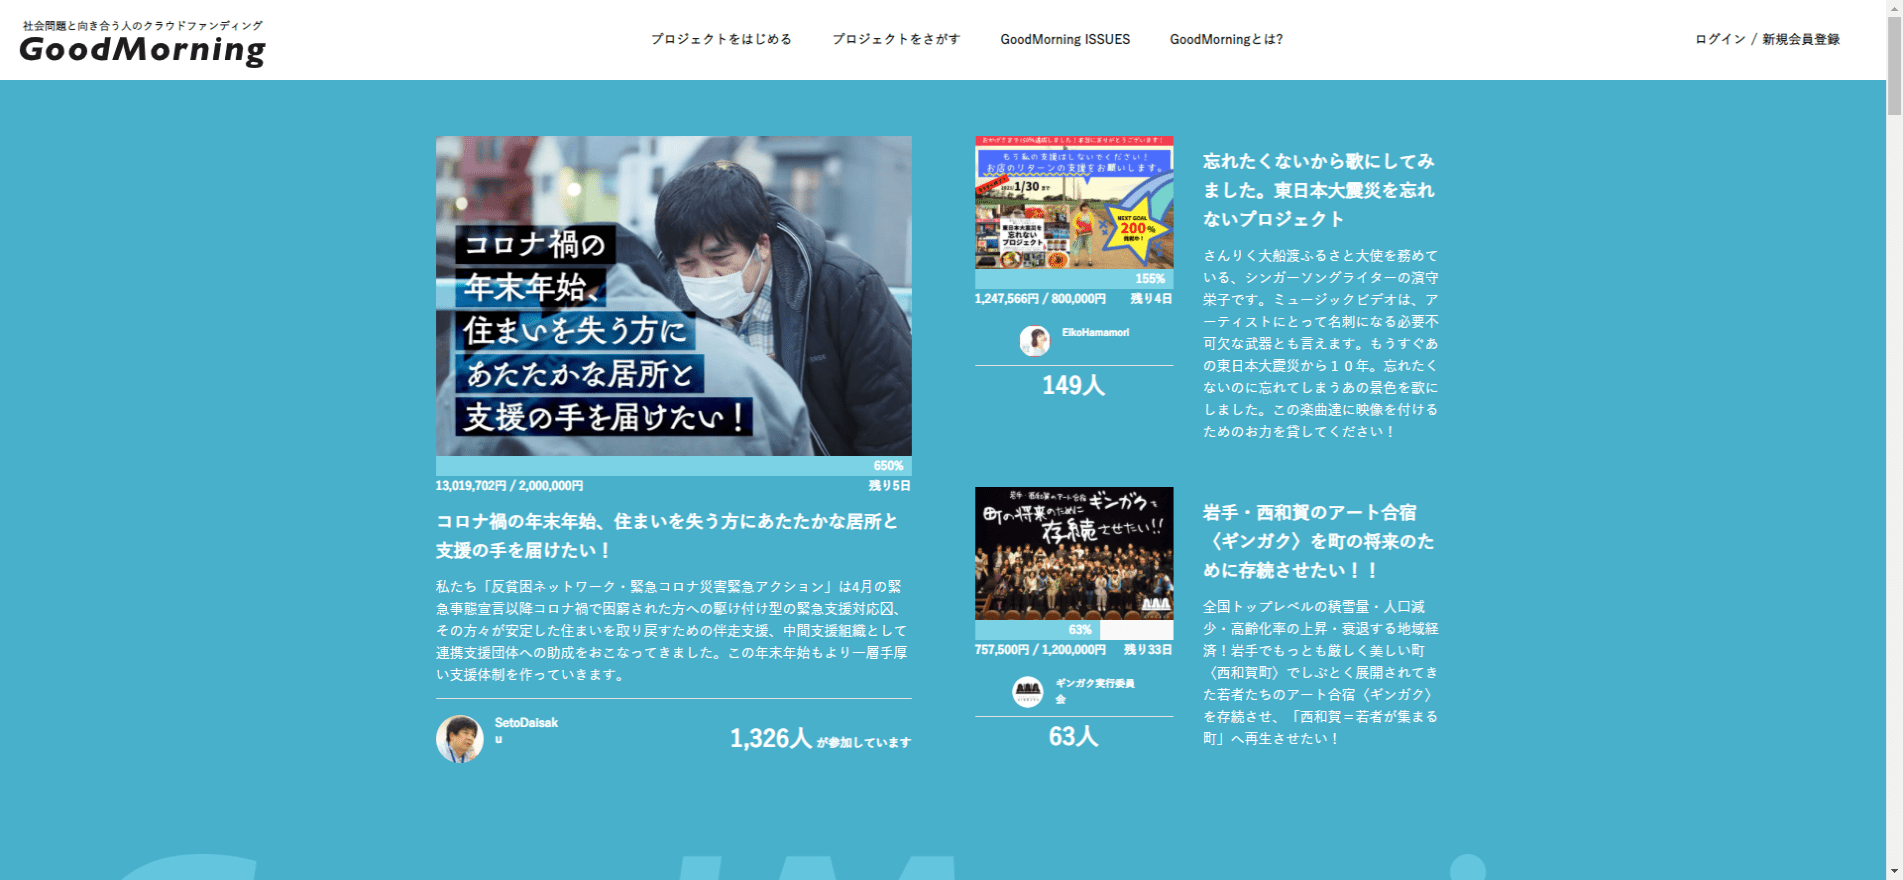Open the ギンガク project thumbnail
Viewport: 1903px width, 880px height.
point(1074,553)
